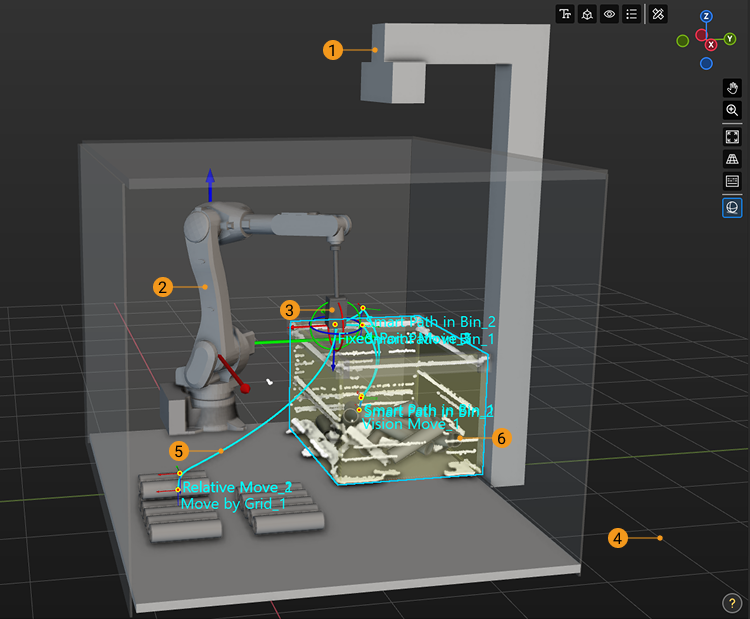750x619 pixels.
Task: Click the text label display icon
Action: (566, 14)
